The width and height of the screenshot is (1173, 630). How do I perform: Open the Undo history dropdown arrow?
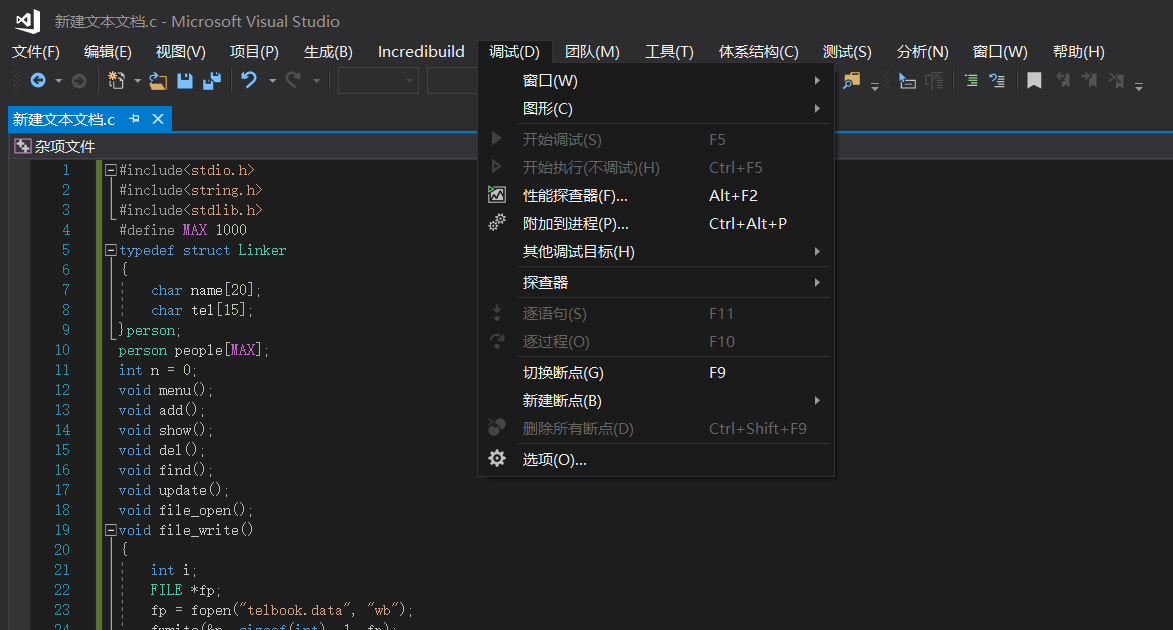pos(272,81)
